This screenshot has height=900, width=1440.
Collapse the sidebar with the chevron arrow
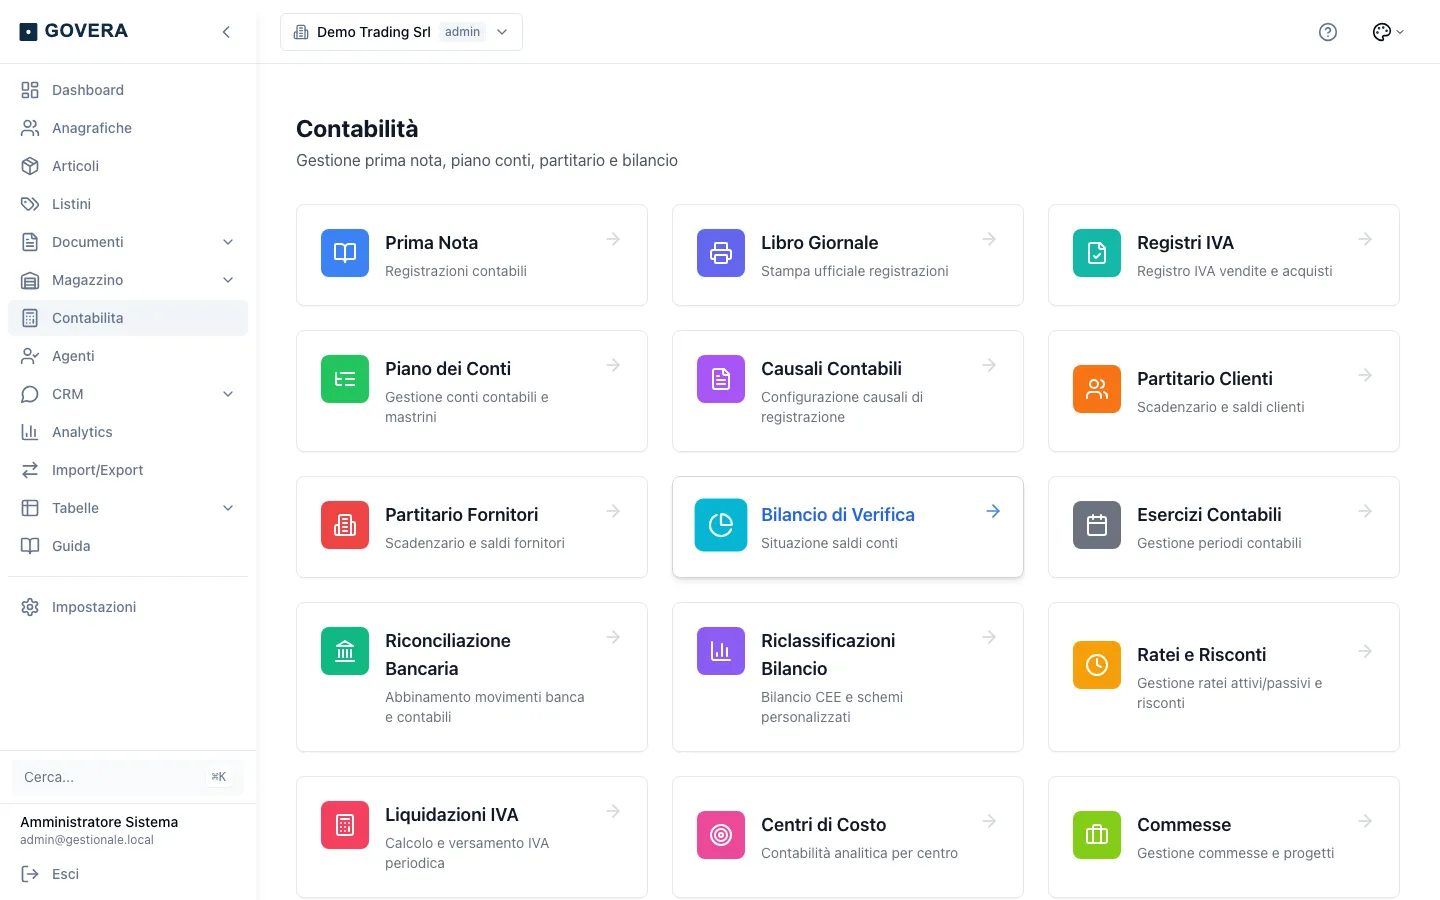pyautogui.click(x=226, y=32)
